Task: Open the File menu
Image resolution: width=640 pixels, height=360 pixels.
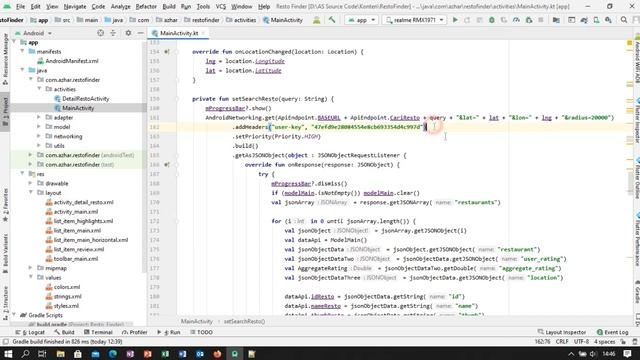Action: coord(20,7)
